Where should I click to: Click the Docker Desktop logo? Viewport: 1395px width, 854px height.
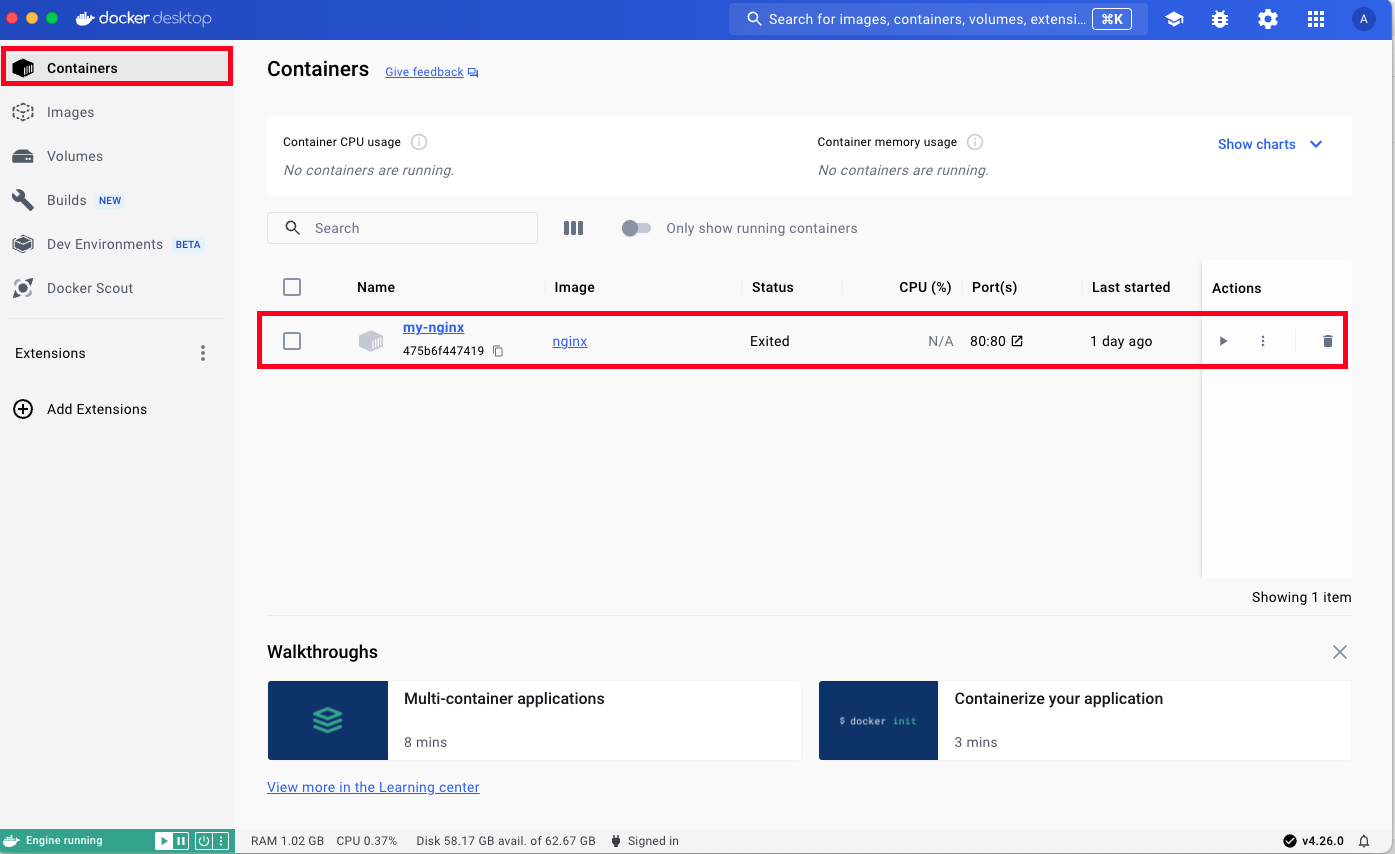[x=143, y=19]
